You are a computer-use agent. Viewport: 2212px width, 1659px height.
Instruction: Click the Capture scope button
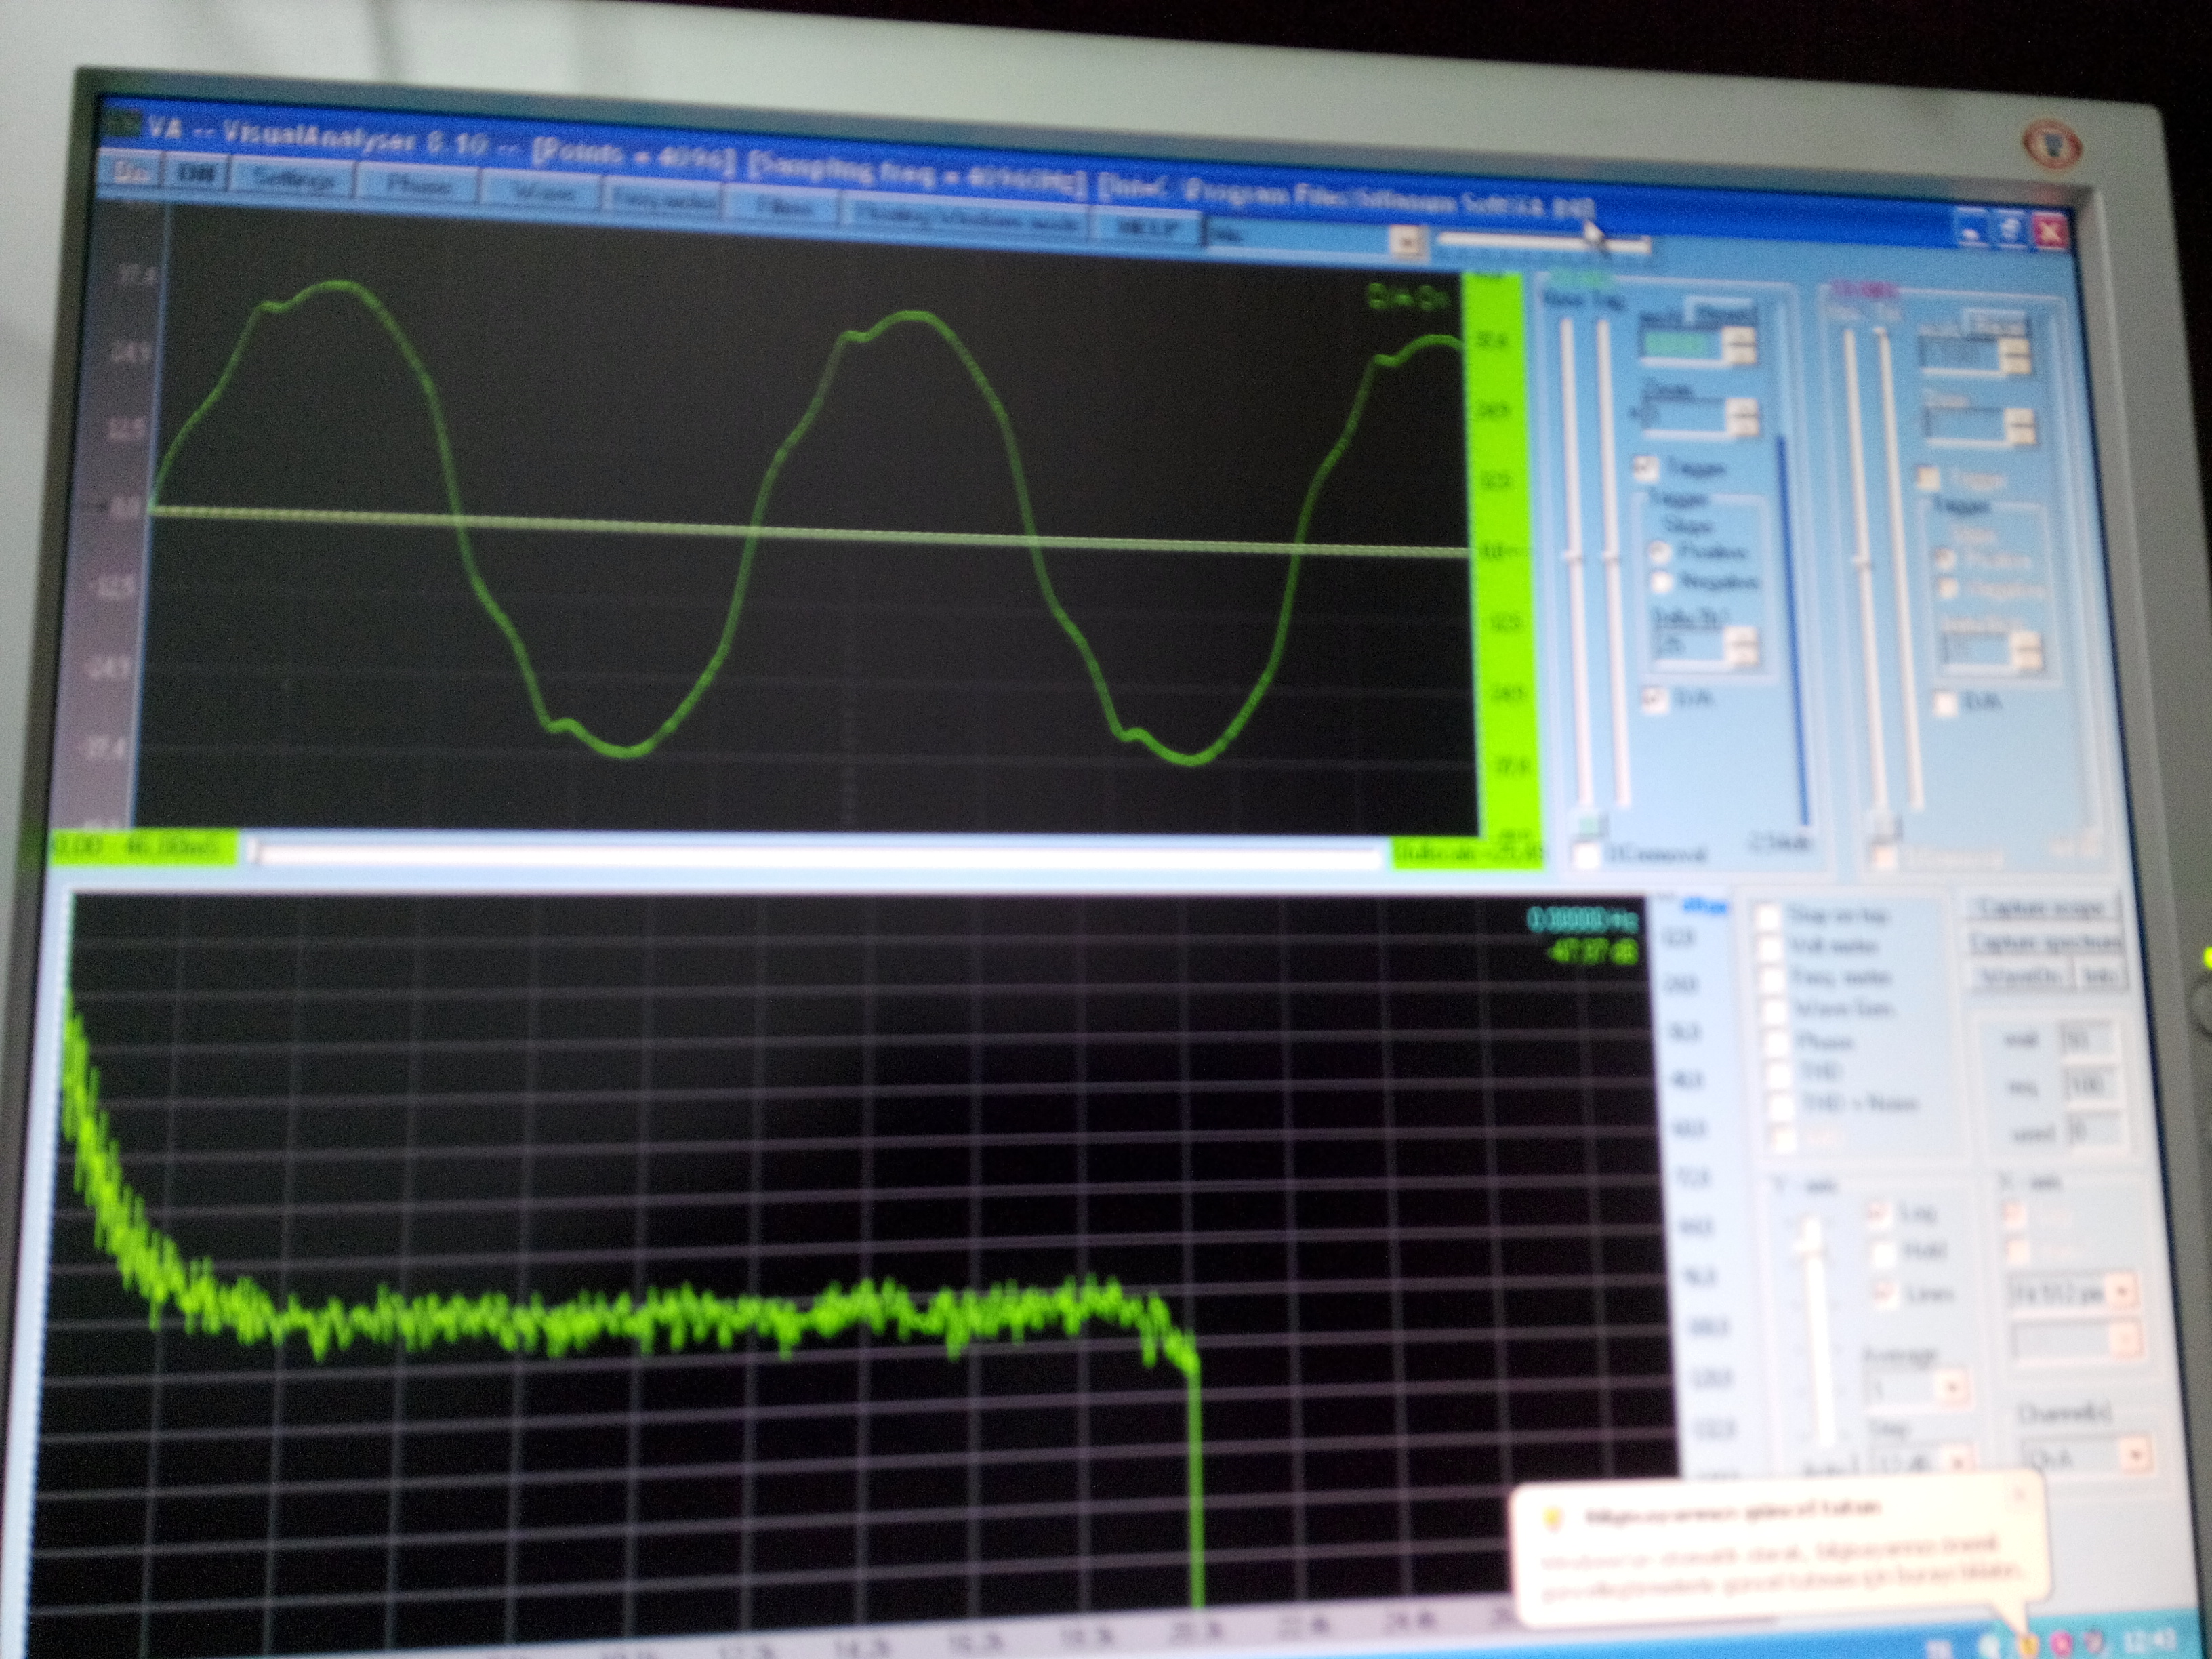2041,909
